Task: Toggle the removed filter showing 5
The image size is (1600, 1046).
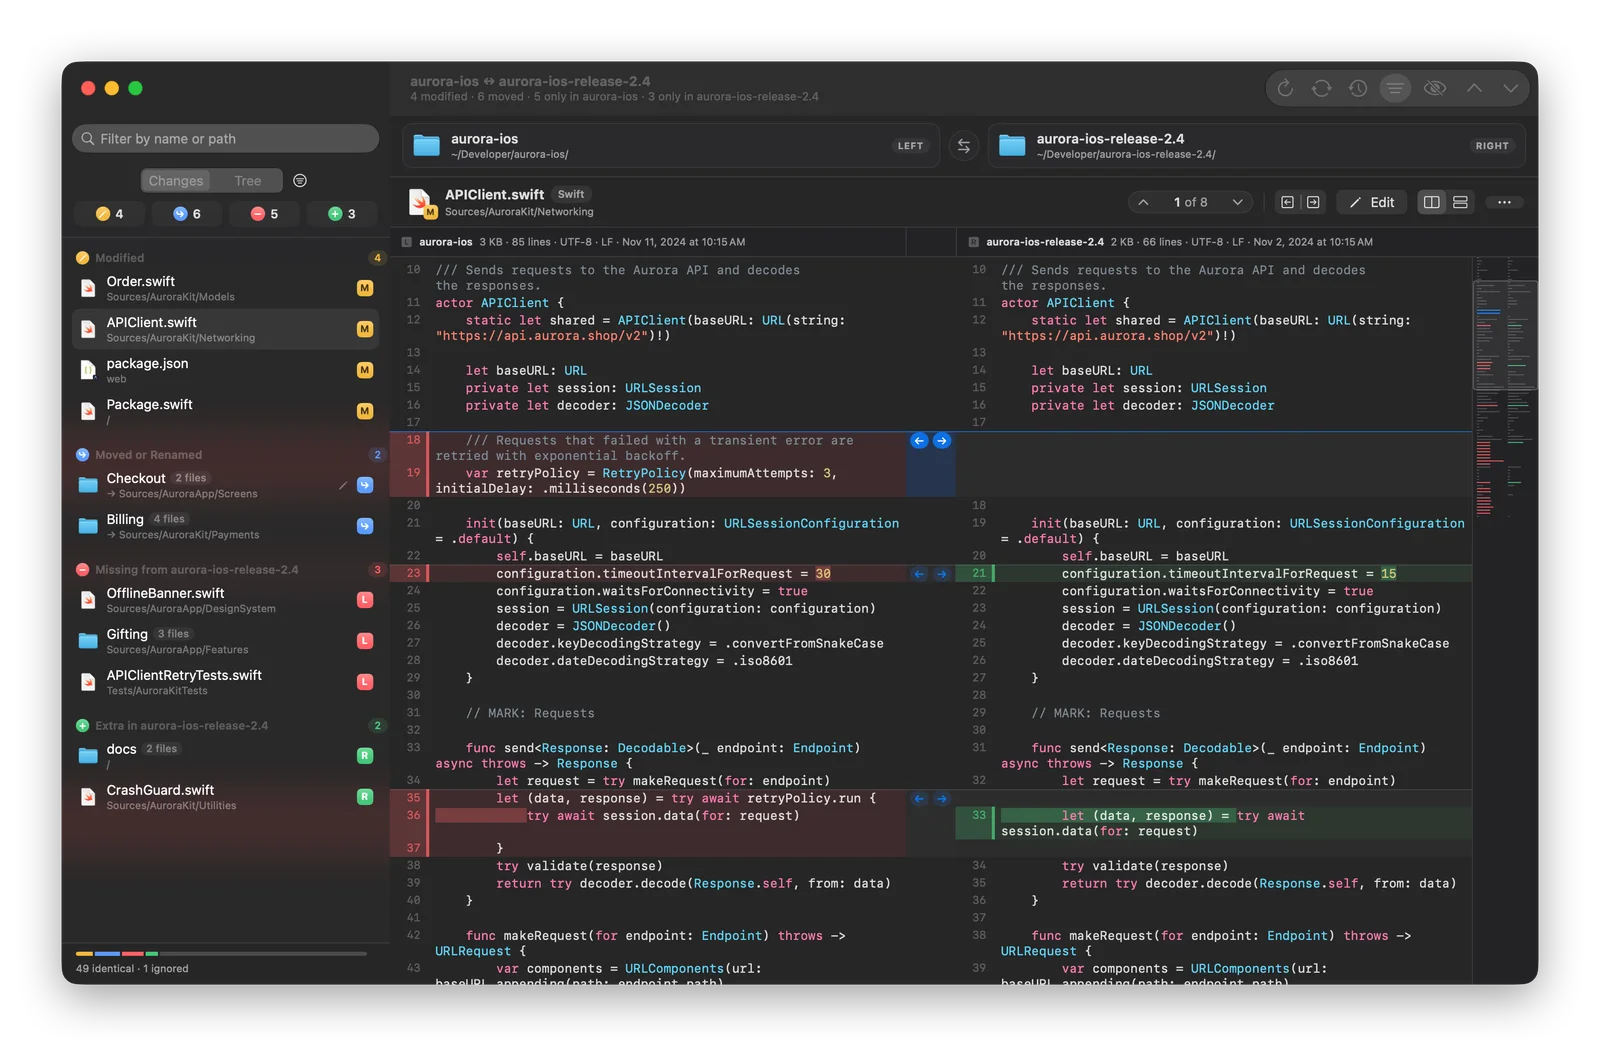Action: 264,214
